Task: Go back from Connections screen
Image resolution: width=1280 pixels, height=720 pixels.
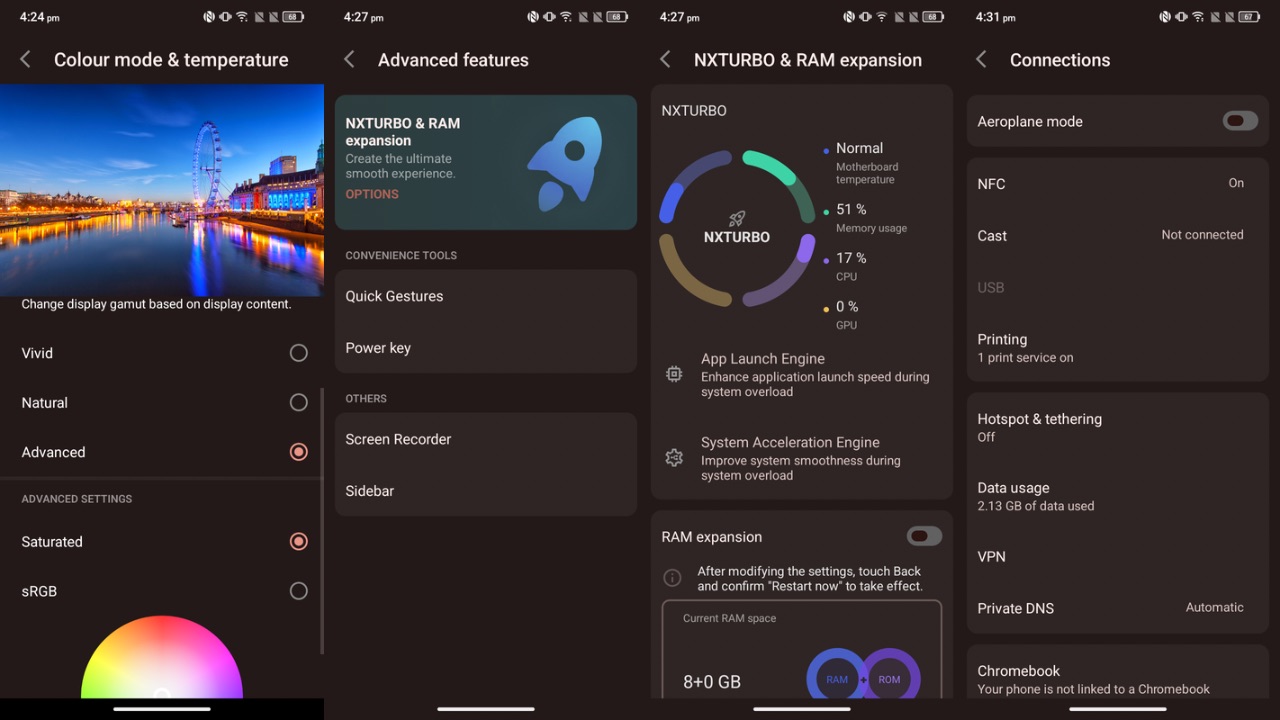Action: point(981,60)
